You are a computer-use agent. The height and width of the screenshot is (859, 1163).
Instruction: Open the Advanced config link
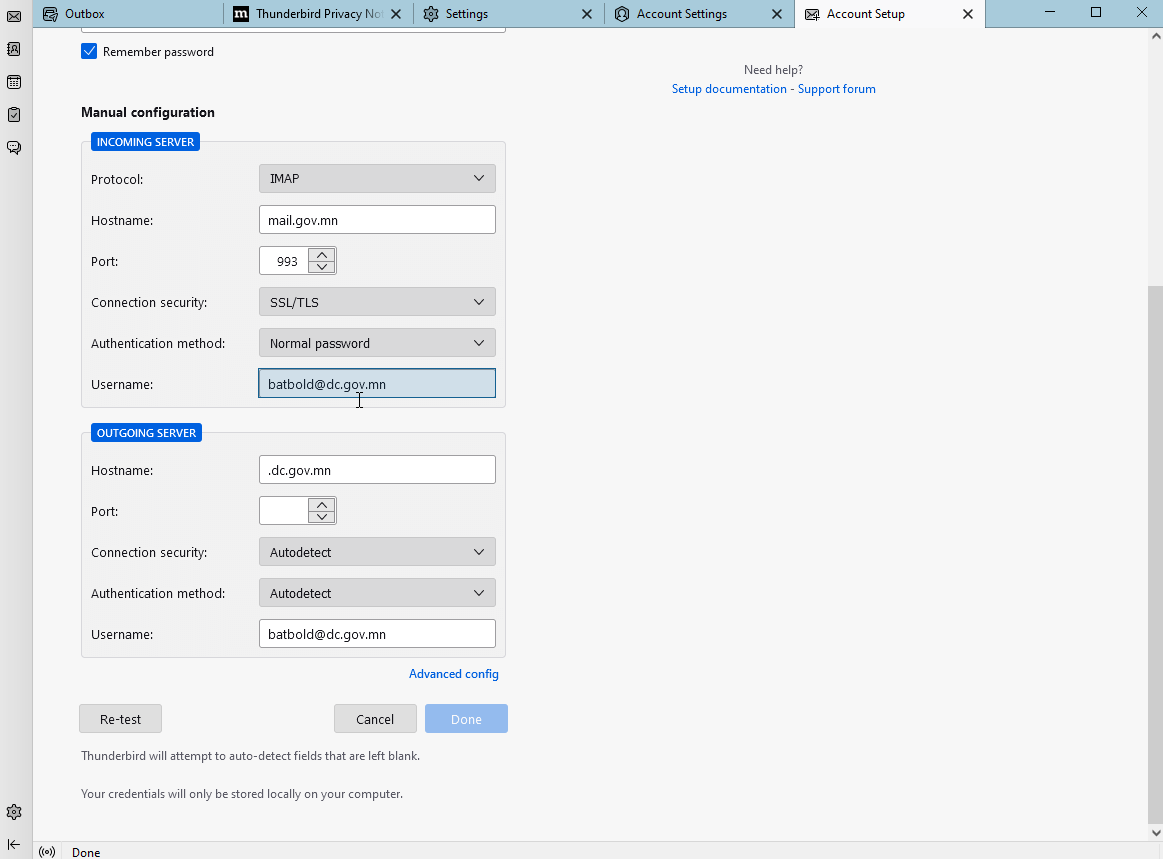point(453,674)
